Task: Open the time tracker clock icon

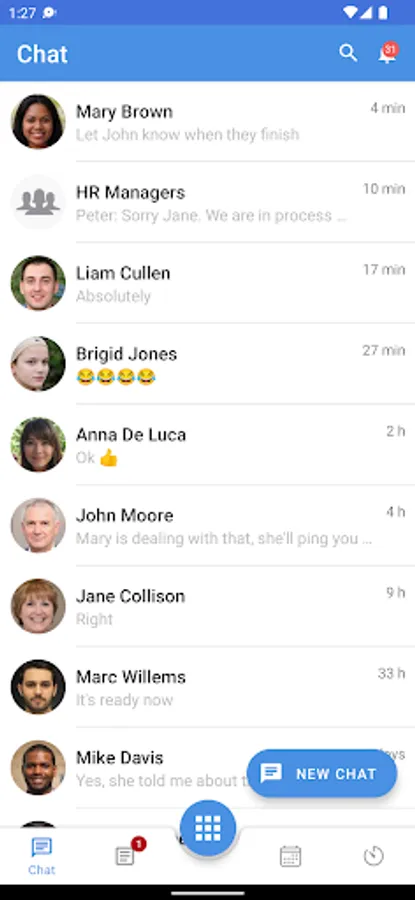Action: click(374, 856)
